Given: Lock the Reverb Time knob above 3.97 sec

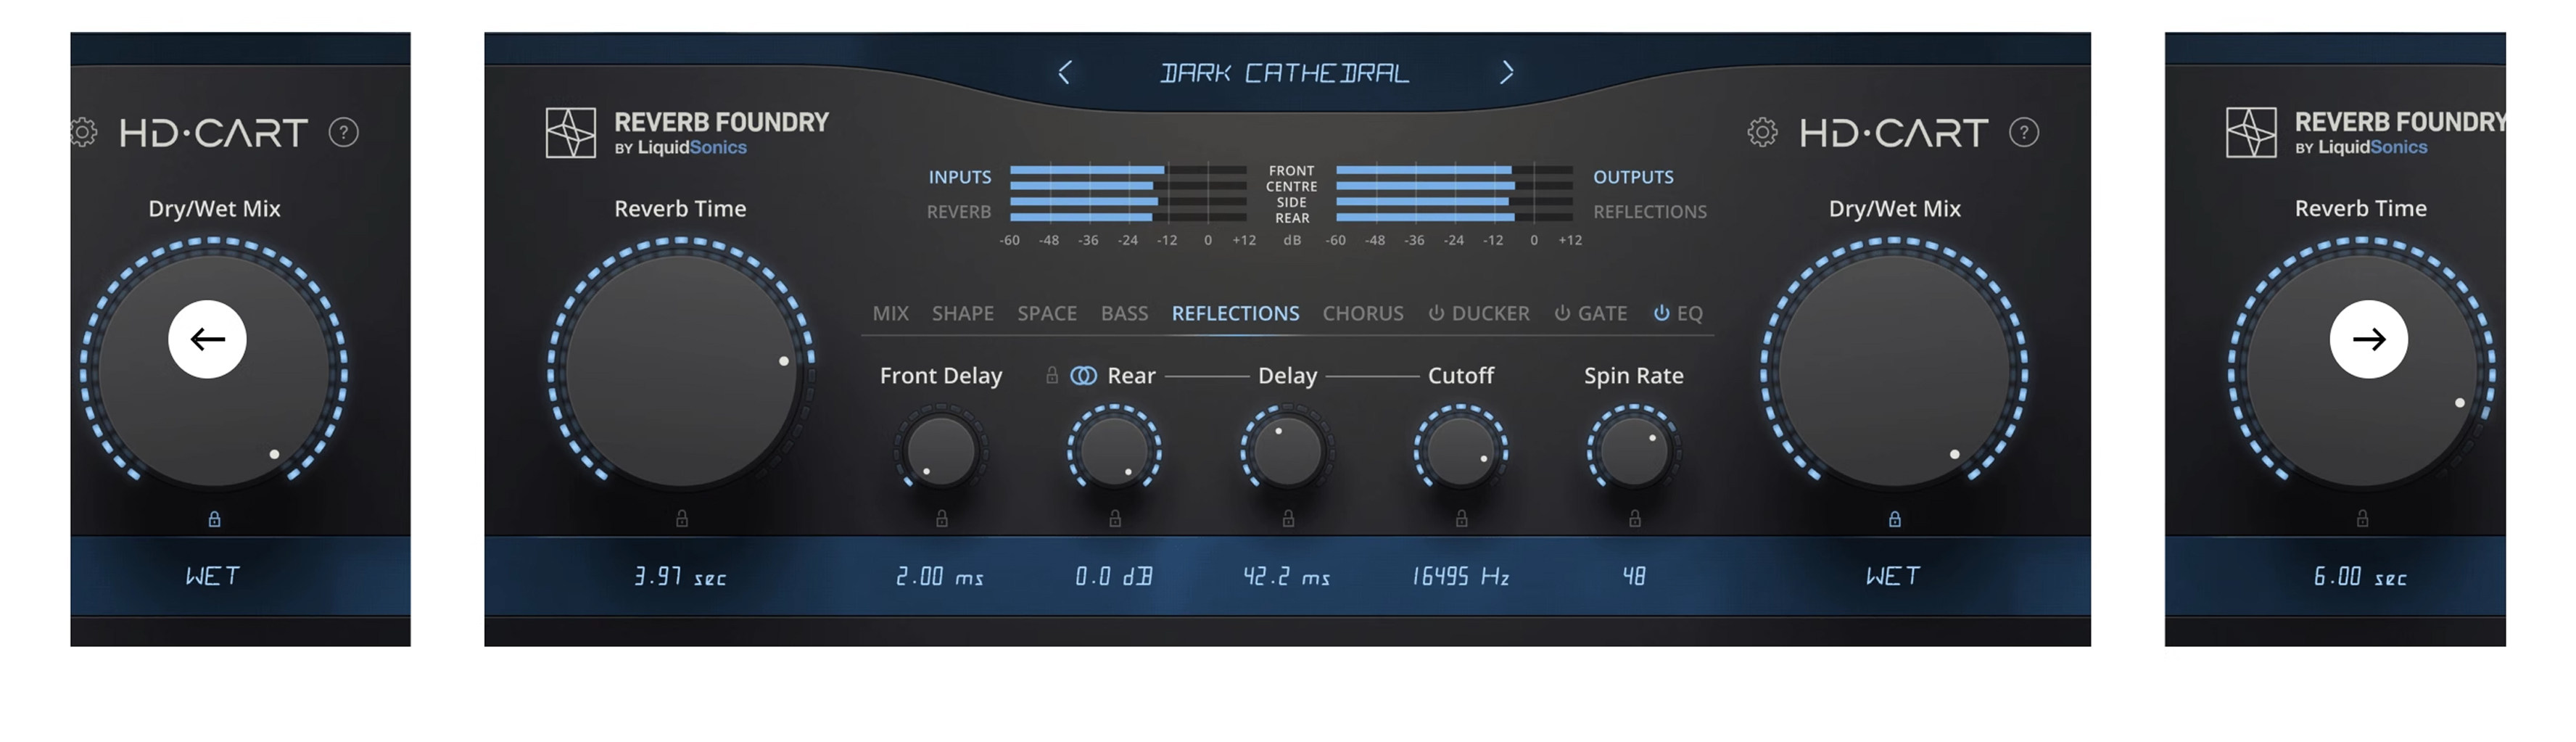Looking at the screenshot, I should pos(681,518).
